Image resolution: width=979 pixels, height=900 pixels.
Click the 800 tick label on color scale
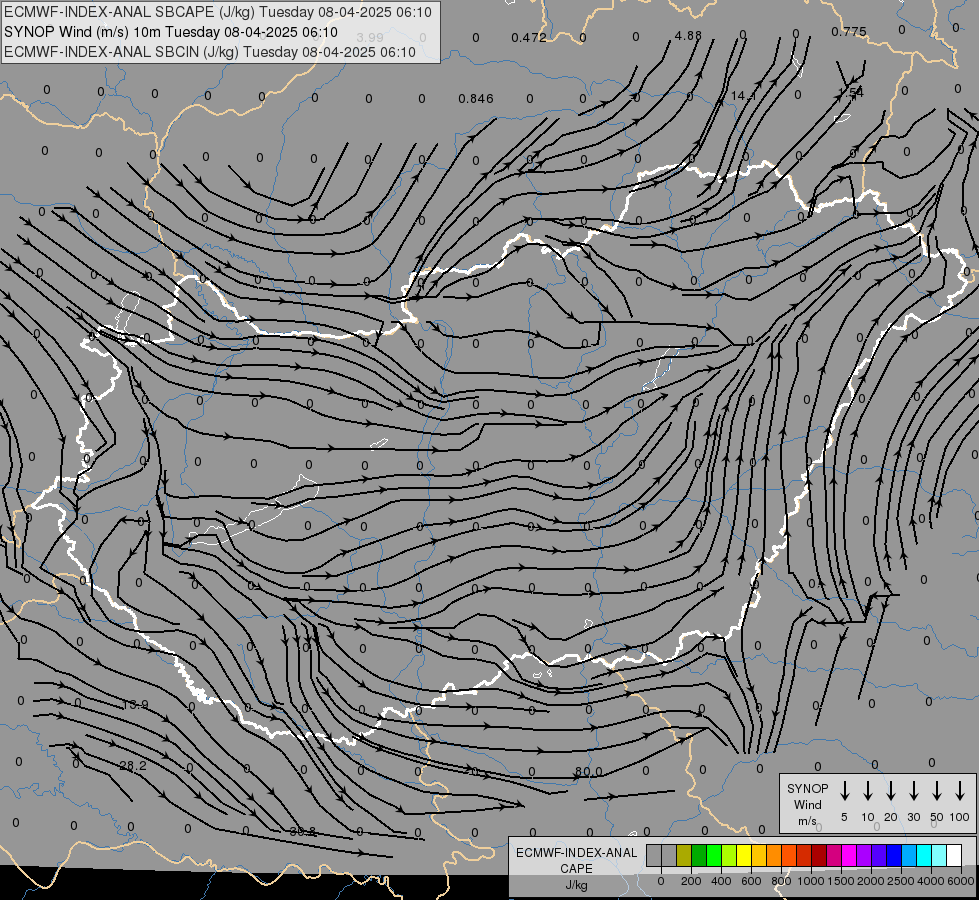click(781, 881)
